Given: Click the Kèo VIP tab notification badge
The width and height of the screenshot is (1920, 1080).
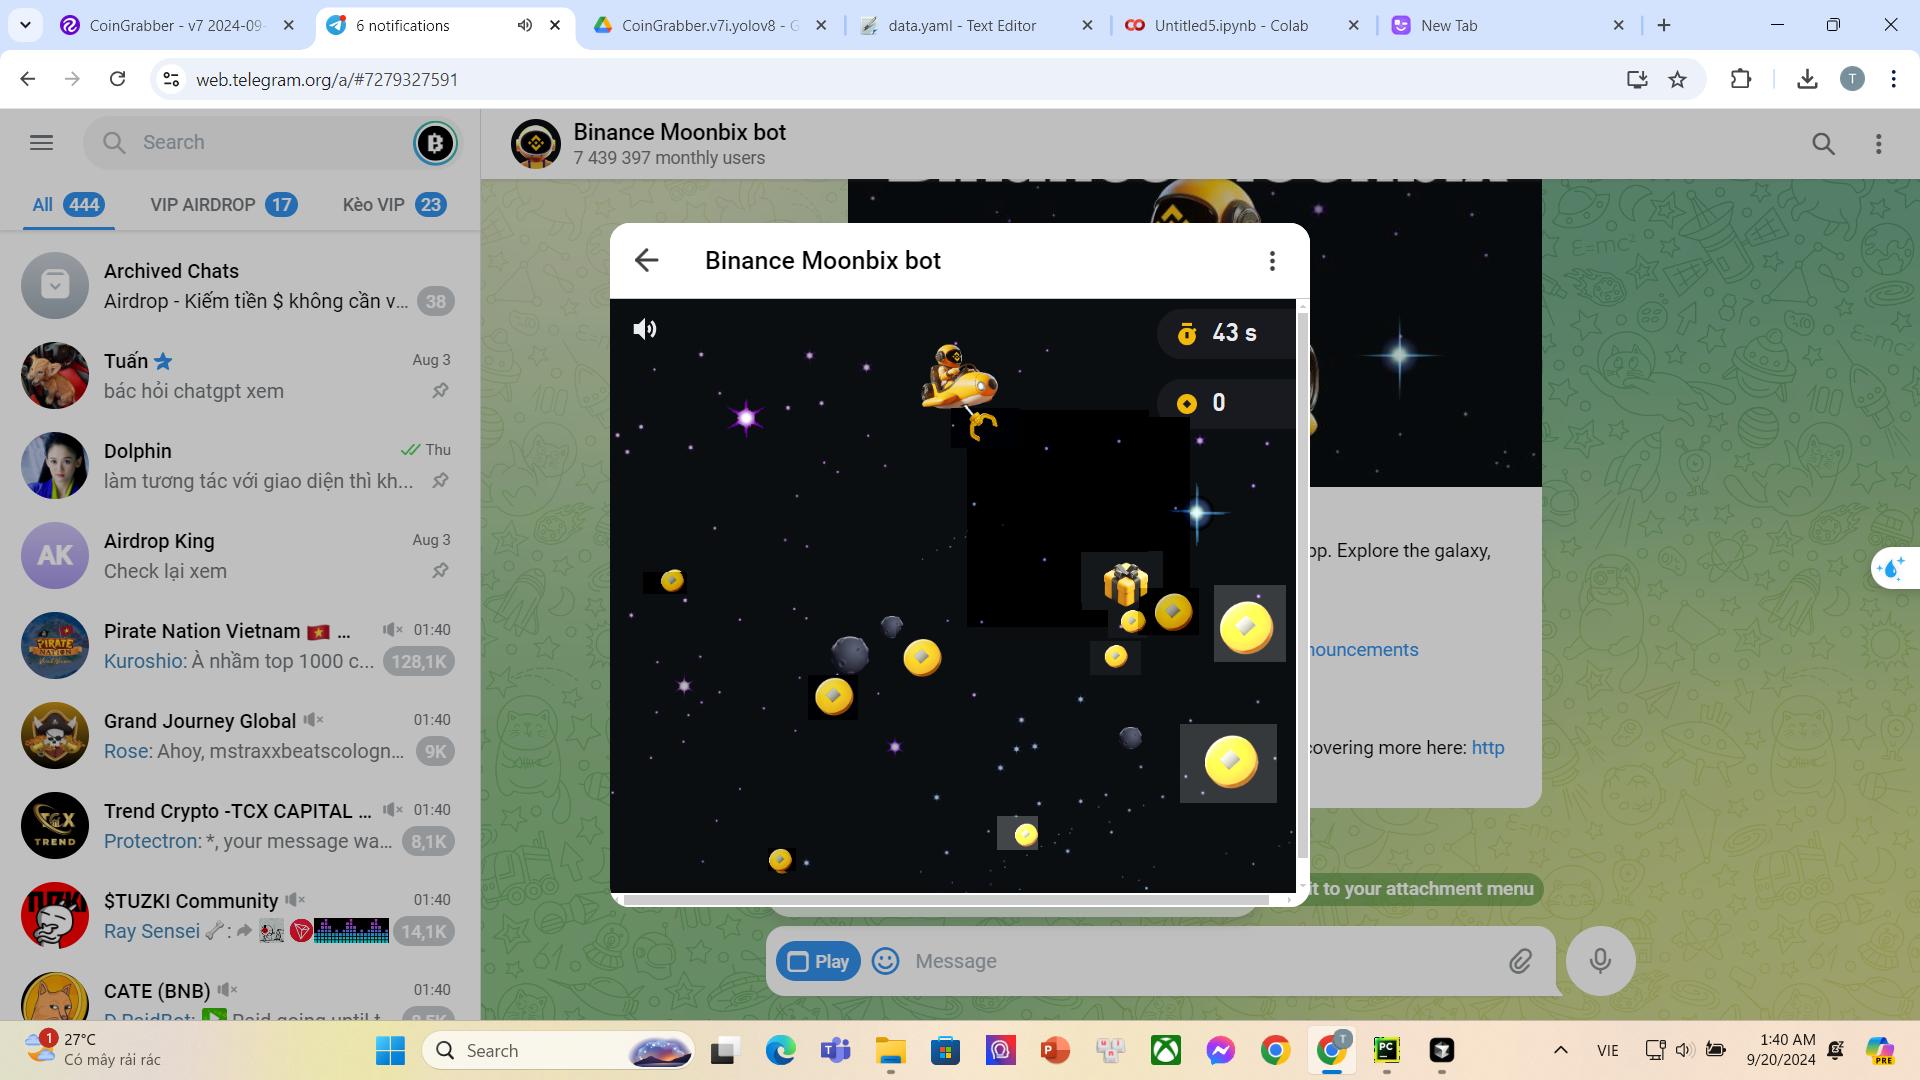Looking at the screenshot, I should tap(431, 204).
